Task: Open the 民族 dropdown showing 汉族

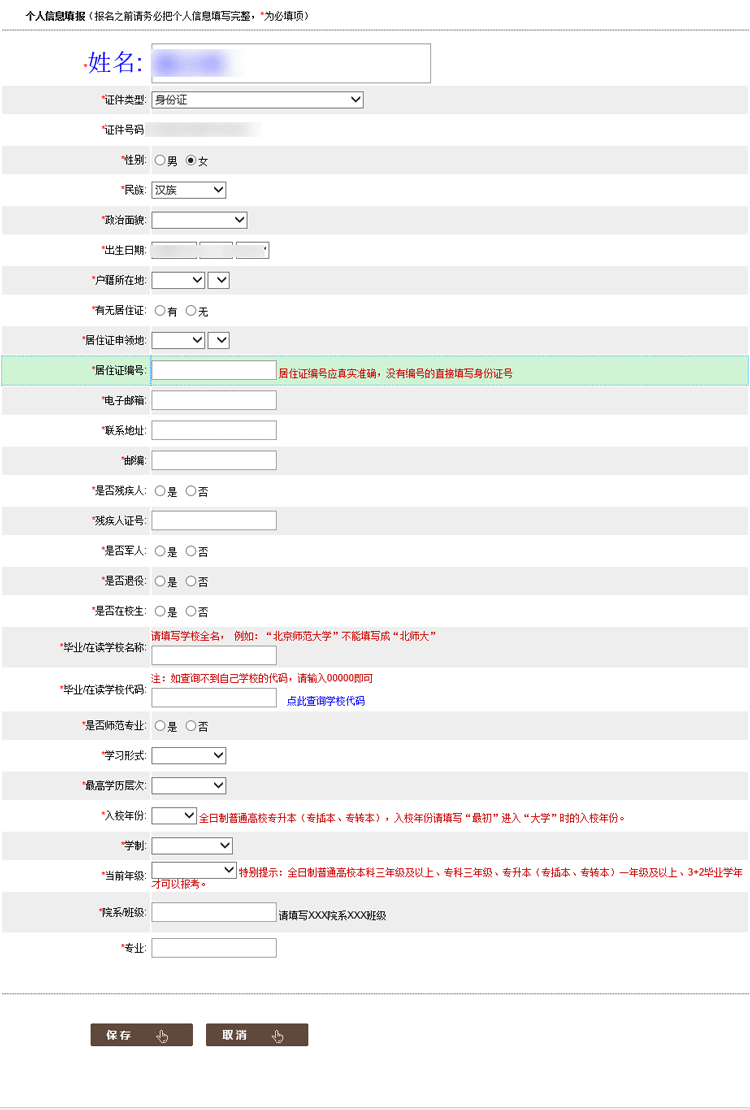Action: pyautogui.click(x=188, y=190)
